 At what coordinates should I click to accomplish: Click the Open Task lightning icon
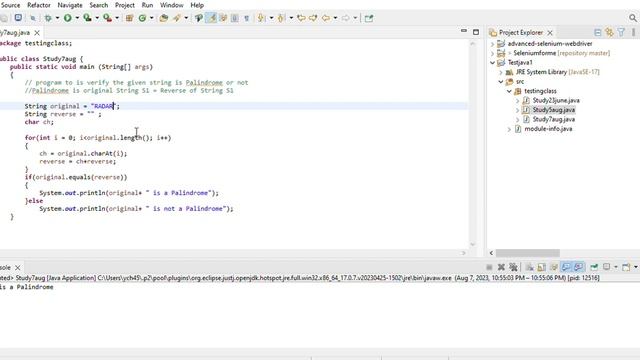[177, 18]
